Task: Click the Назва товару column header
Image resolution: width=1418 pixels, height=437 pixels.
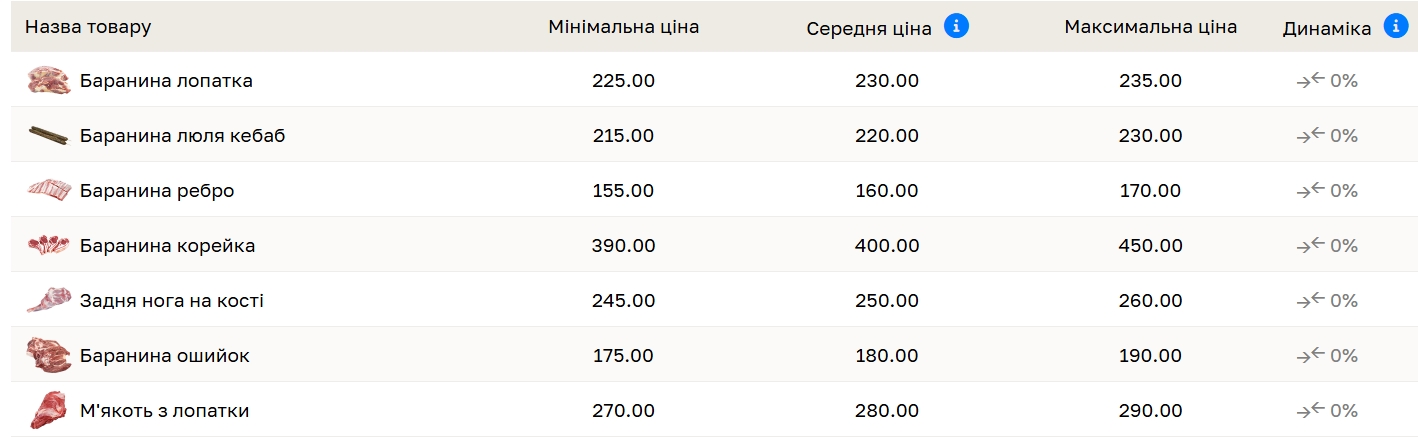Action: click(x=88, y=27)
